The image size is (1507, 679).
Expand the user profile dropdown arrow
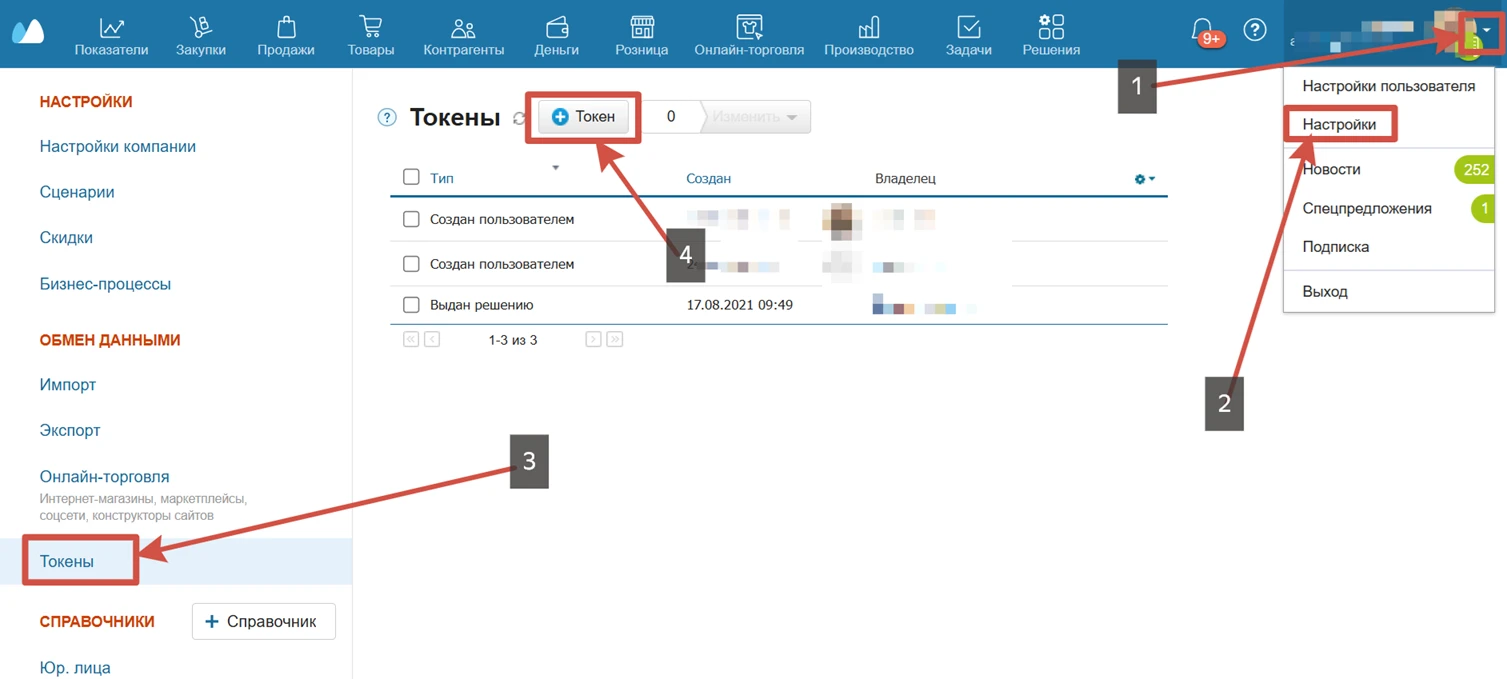(1486, 31)
